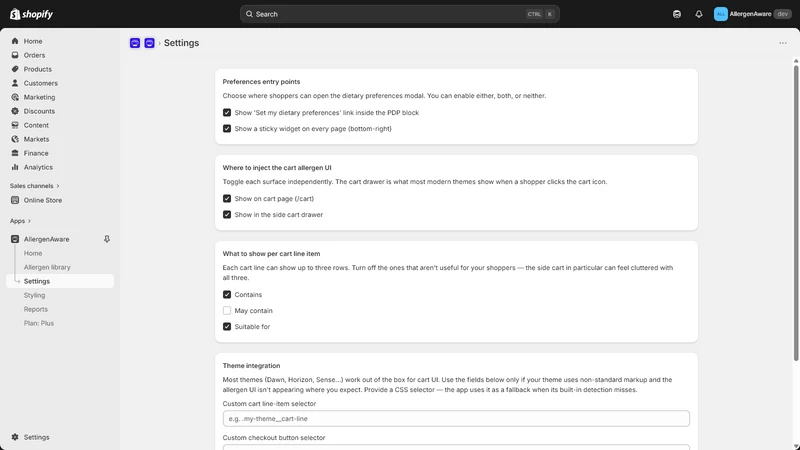Open Shopify Settings at bottom of sidebar
Image resolution: width=800 pixels, height=450 pixels.
(x=37, y=437)
